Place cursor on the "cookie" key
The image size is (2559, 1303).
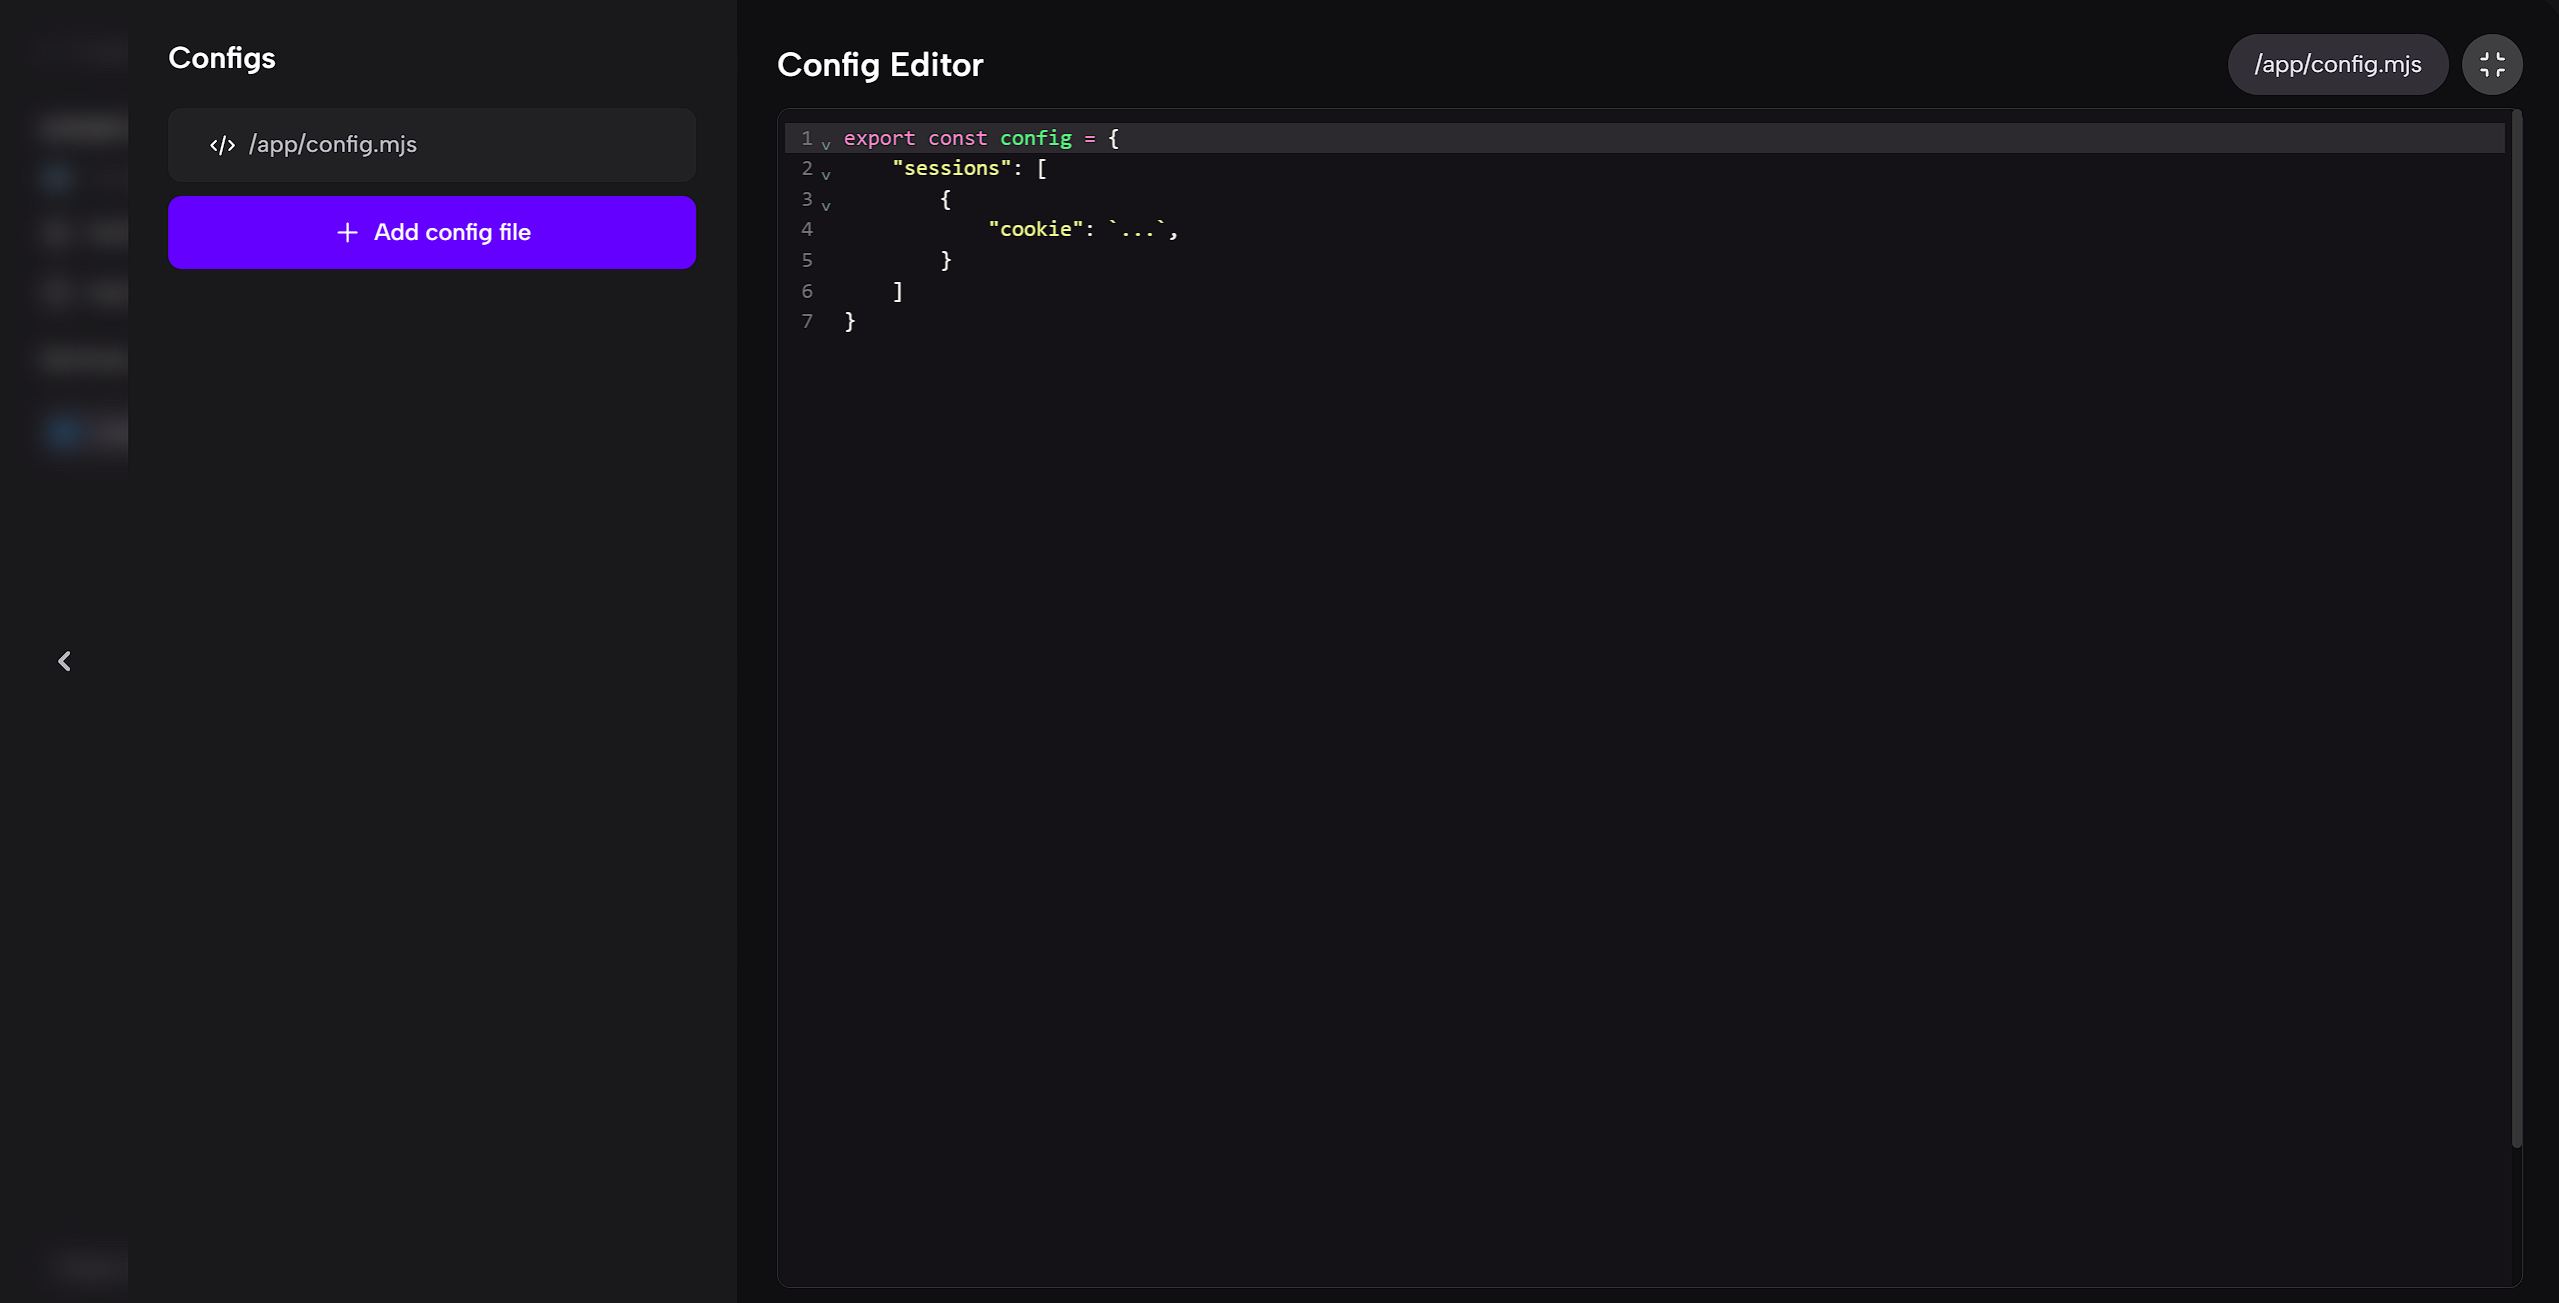pos(1035,229)
